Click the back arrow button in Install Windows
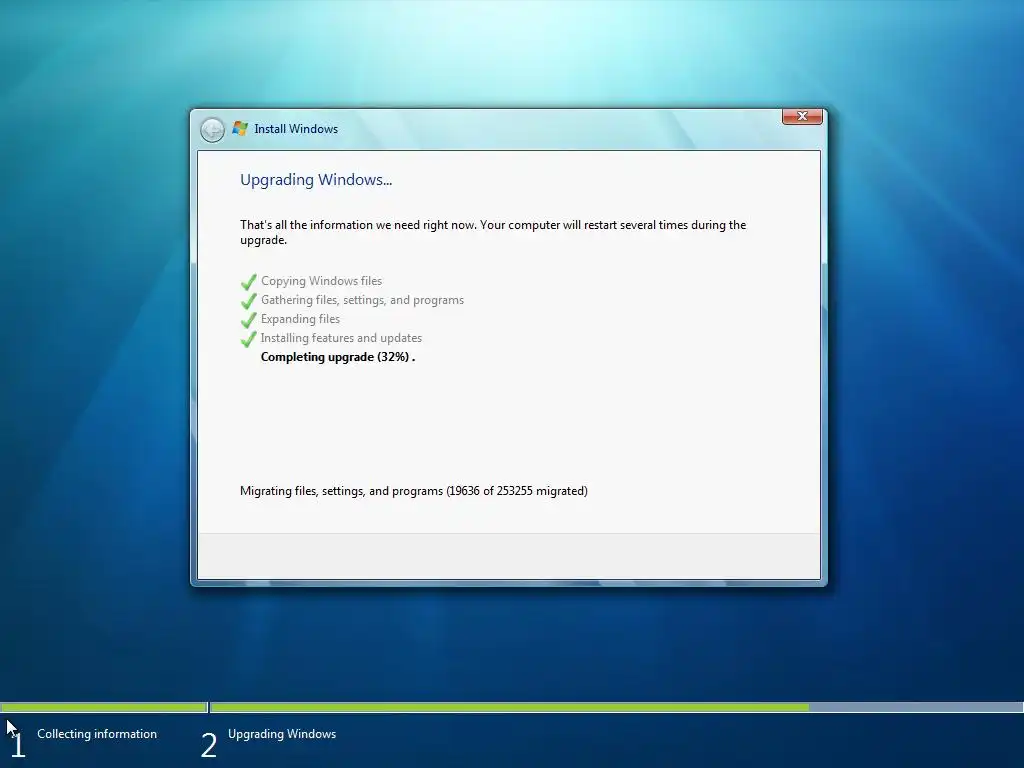This screenshot has width=1024, height=768. (212, 130)
